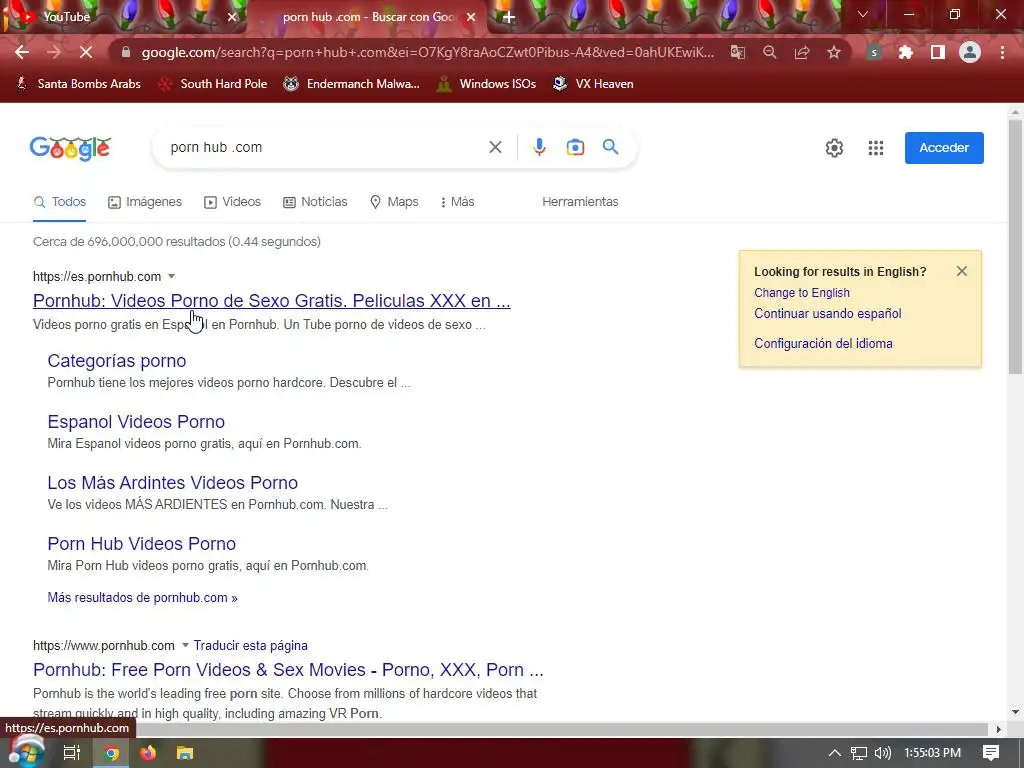Viewport: 1024px width, 768px height.
Task: Click the holiday Google logo
Action: [70, 148]
